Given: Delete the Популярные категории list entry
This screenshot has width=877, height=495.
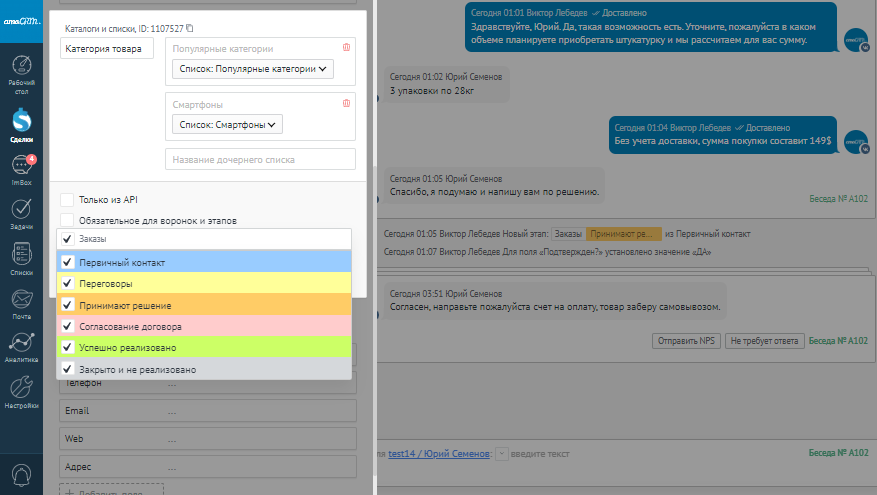Looking at the screenshot, I should tap(346, 47).
